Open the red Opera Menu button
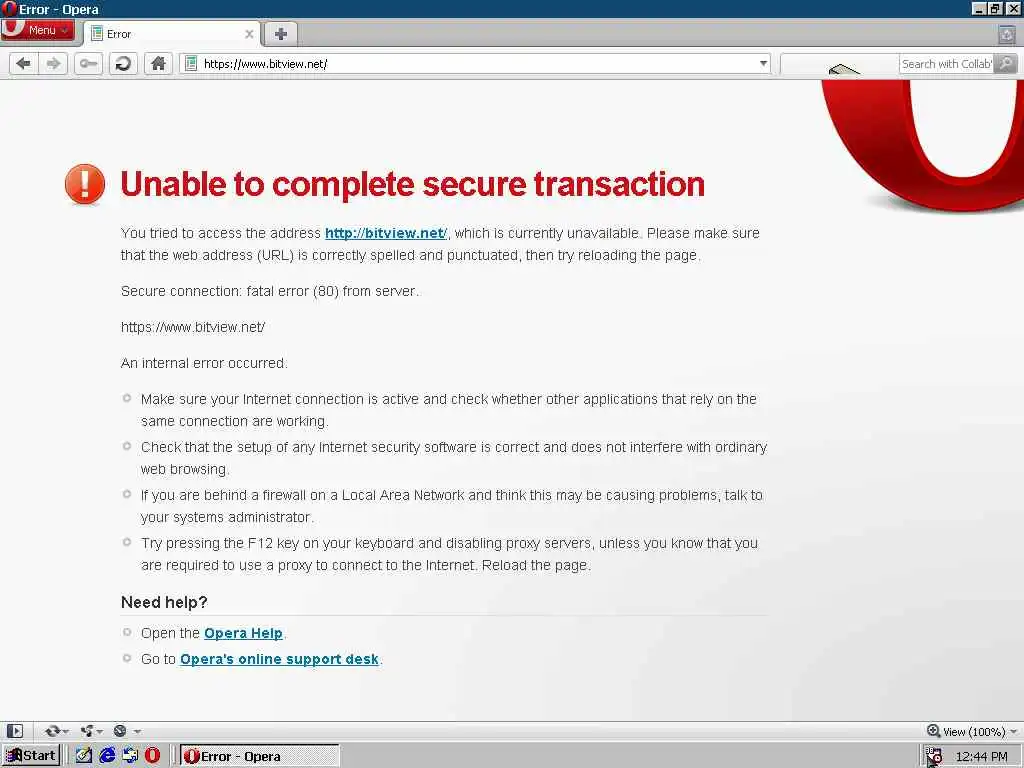The width and height of the screenshot is (1024, 768). pos(38,30)
